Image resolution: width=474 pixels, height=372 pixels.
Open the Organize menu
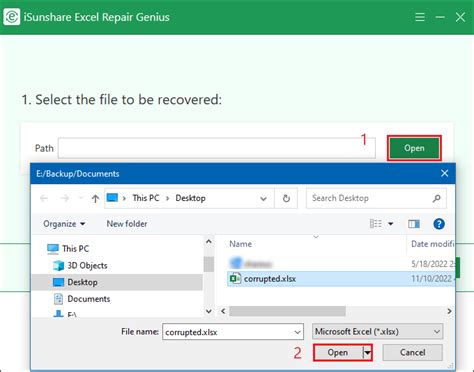tap(64, 224)
